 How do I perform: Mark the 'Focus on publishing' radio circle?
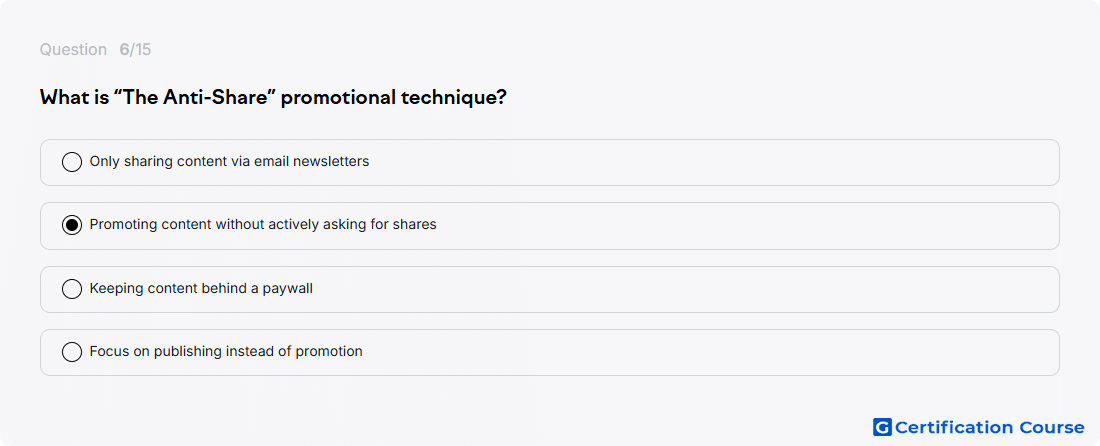72,352
